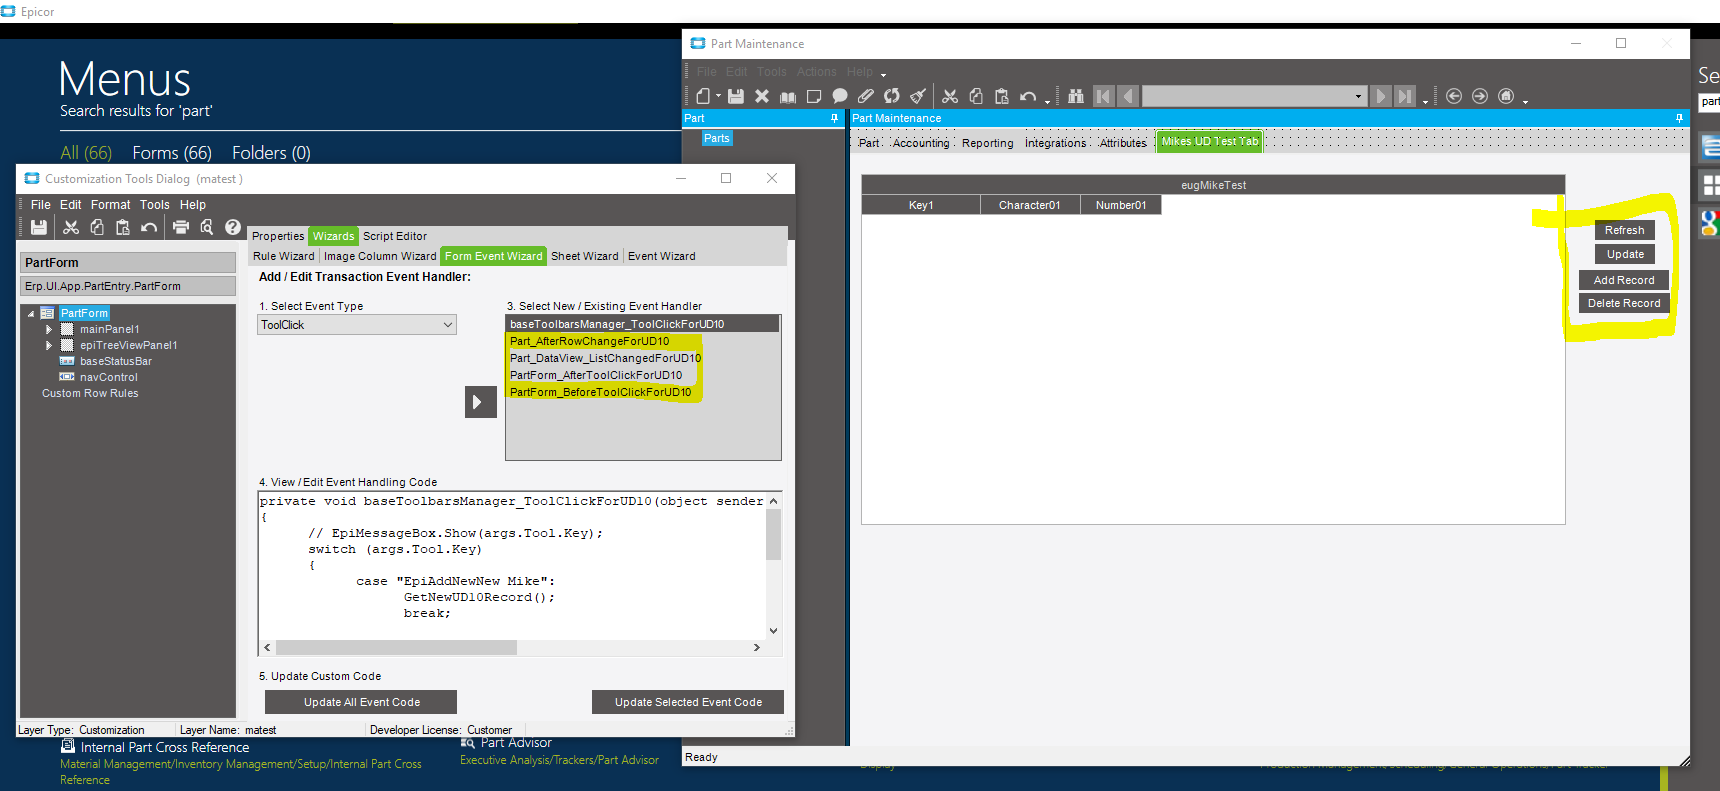1720x791 pixels.
Task: Click Help question mark icon in Customization Tools
Action: 233,227
